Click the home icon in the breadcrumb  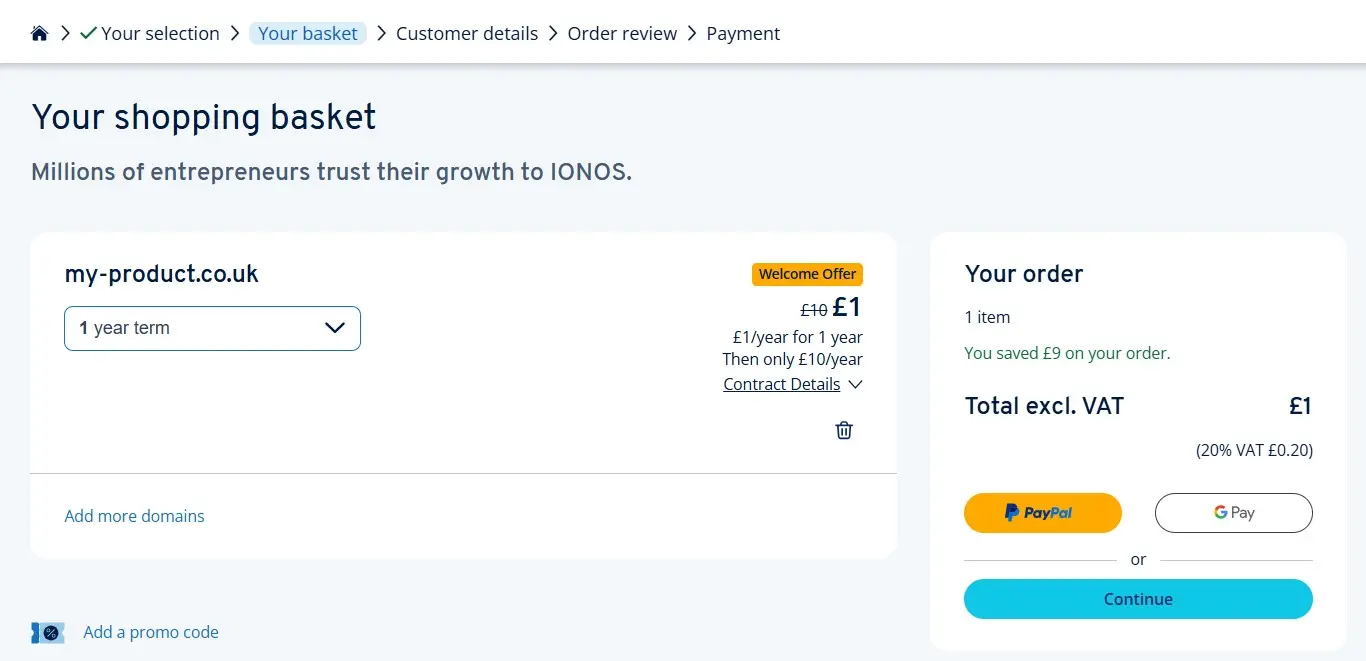coord(39,32)
